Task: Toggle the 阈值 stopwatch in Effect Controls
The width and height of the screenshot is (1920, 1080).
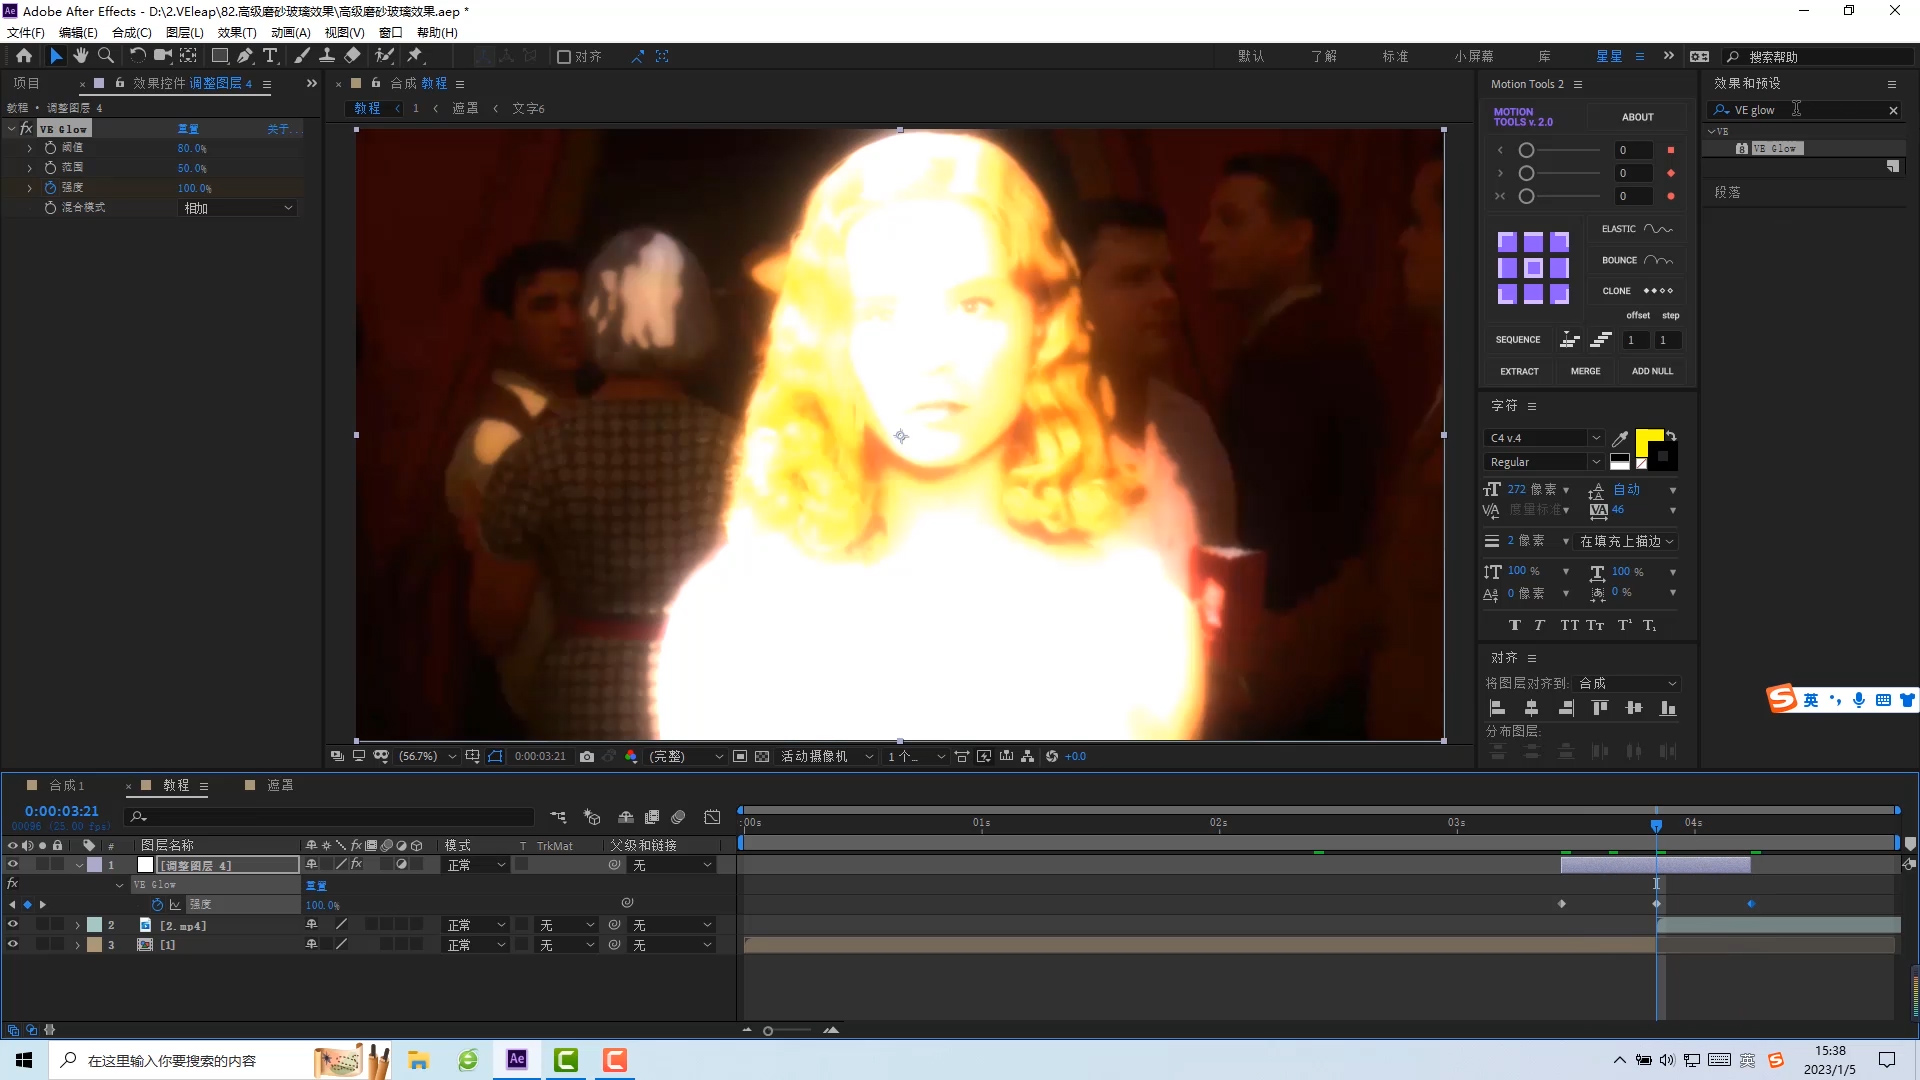Action: pos(50,147)
